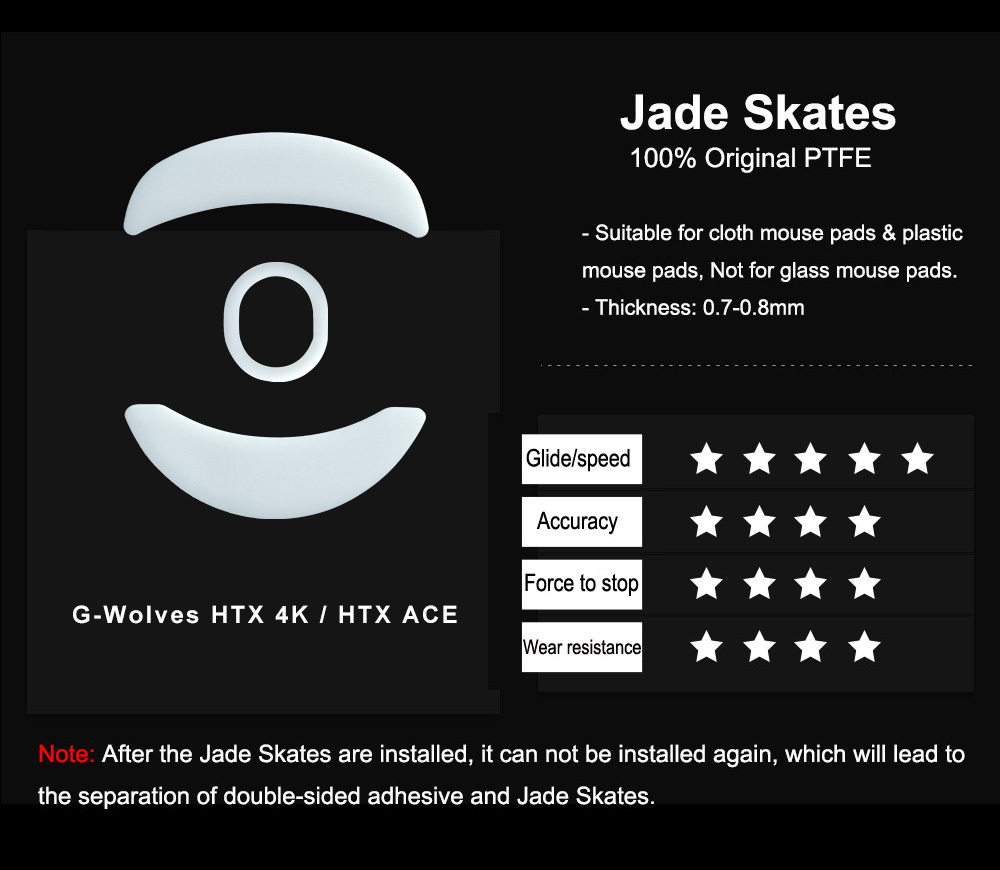
Task: Select the Force to stop label
Action: point(581,583)
